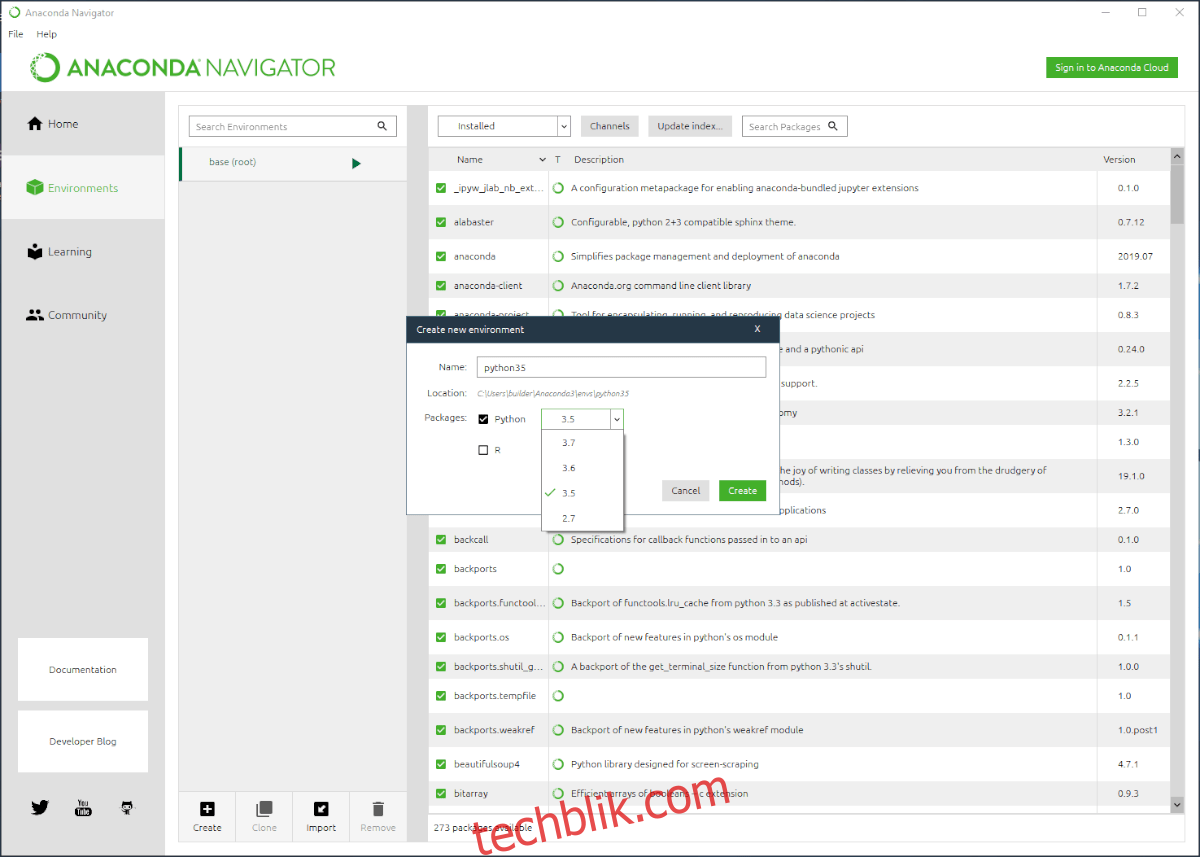The height and width of the screenshot is (857, 1200).
Task: Toggle the beautifulsoup4 package checkbox
Action: [x=441, y=764]
